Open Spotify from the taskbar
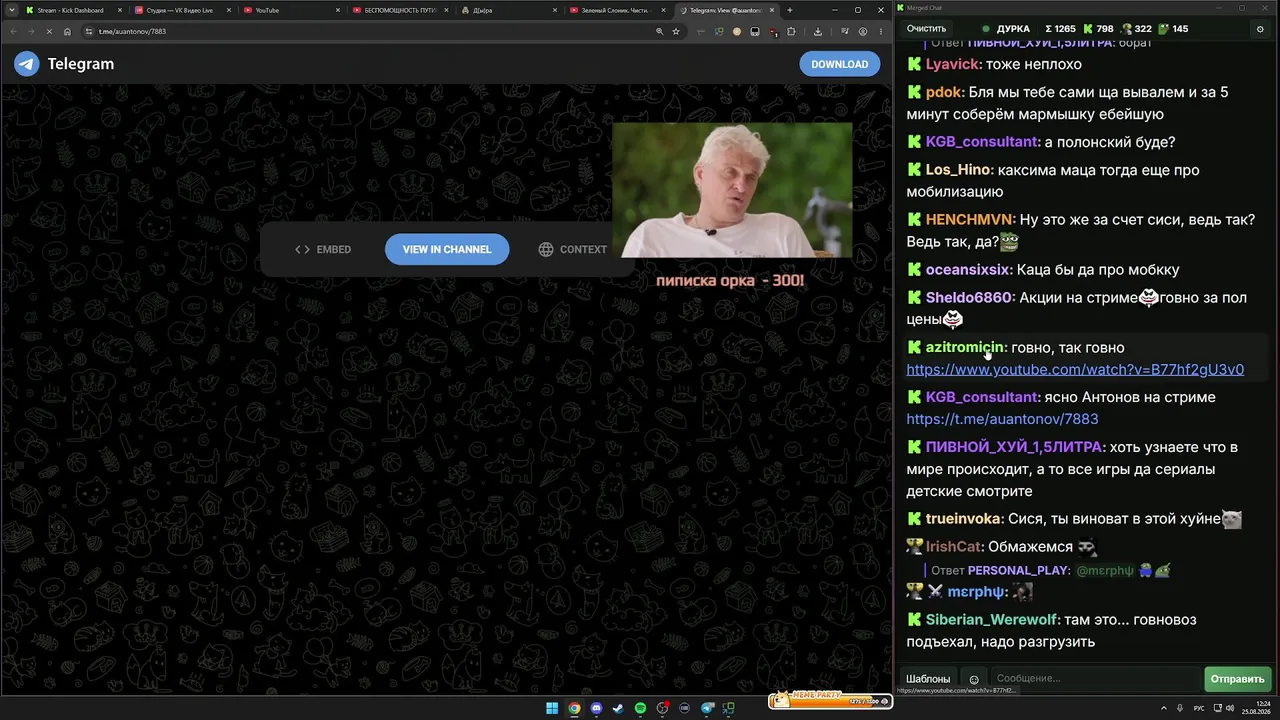 coord(640,708)
